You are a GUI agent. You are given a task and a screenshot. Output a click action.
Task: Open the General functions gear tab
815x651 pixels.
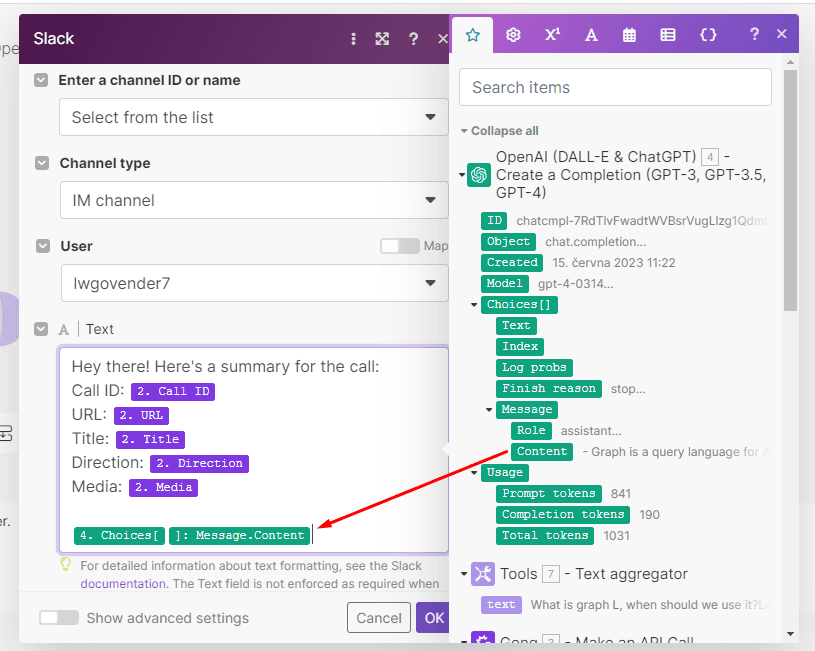tap(513, 34)
